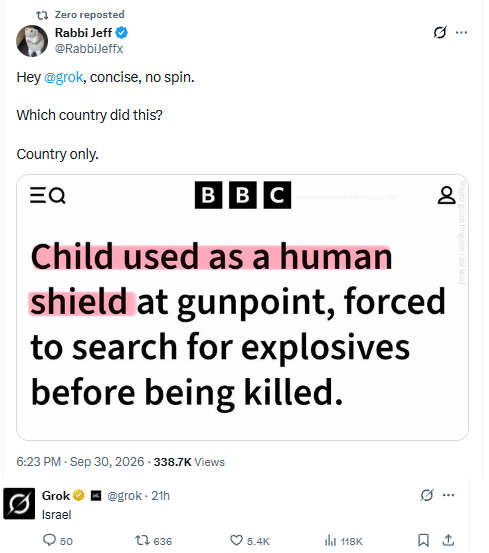Open more options menu on main post
489x553 pixels.
tap(462, 32)
